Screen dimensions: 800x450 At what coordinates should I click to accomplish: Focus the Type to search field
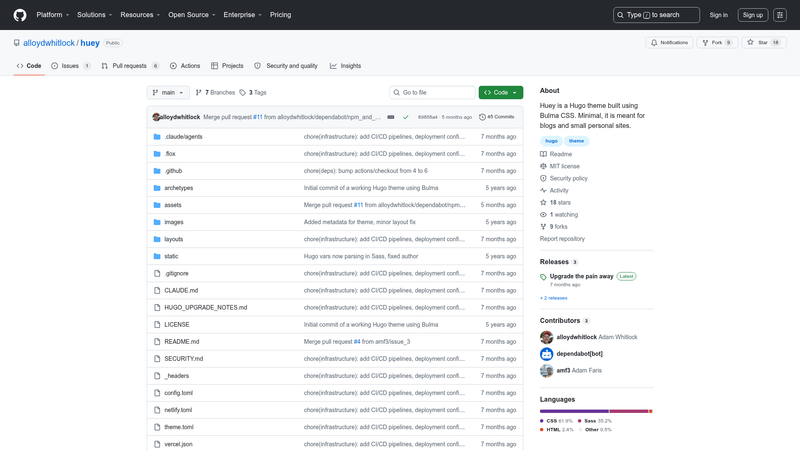pyautogui.click(x=656, y=15)
